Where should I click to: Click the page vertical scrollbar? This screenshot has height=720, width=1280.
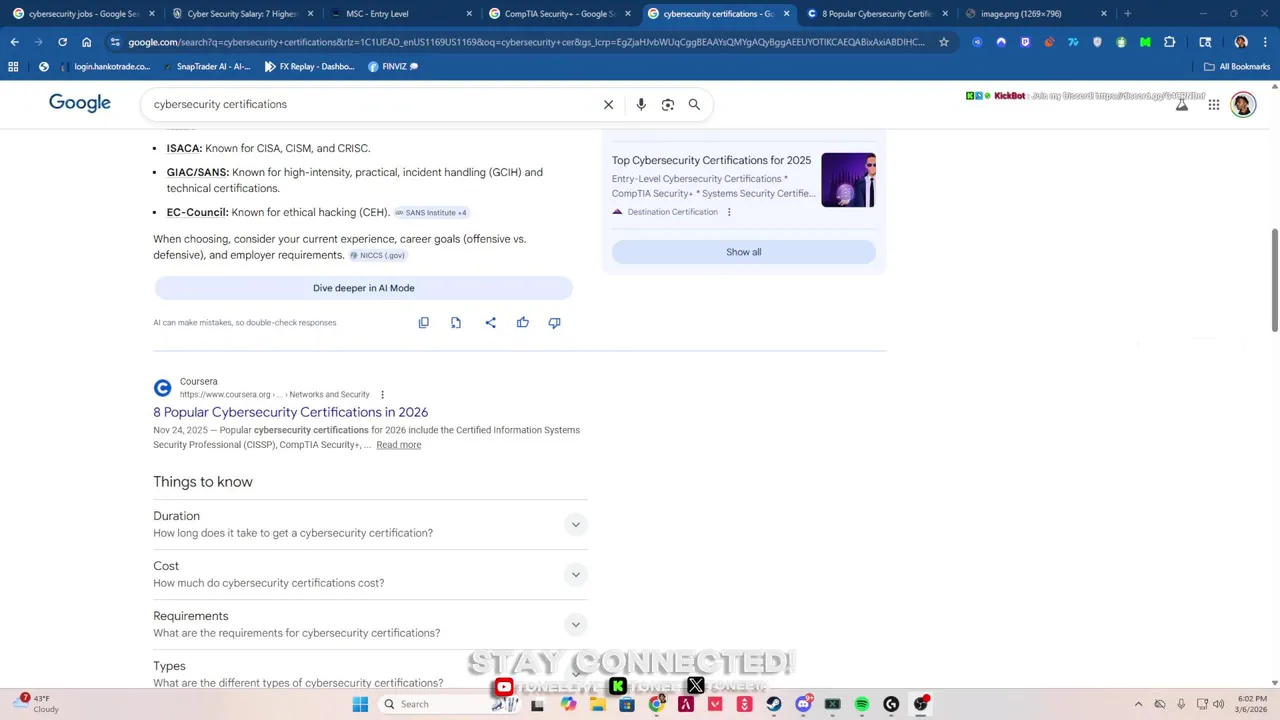tap(1274, 280)
